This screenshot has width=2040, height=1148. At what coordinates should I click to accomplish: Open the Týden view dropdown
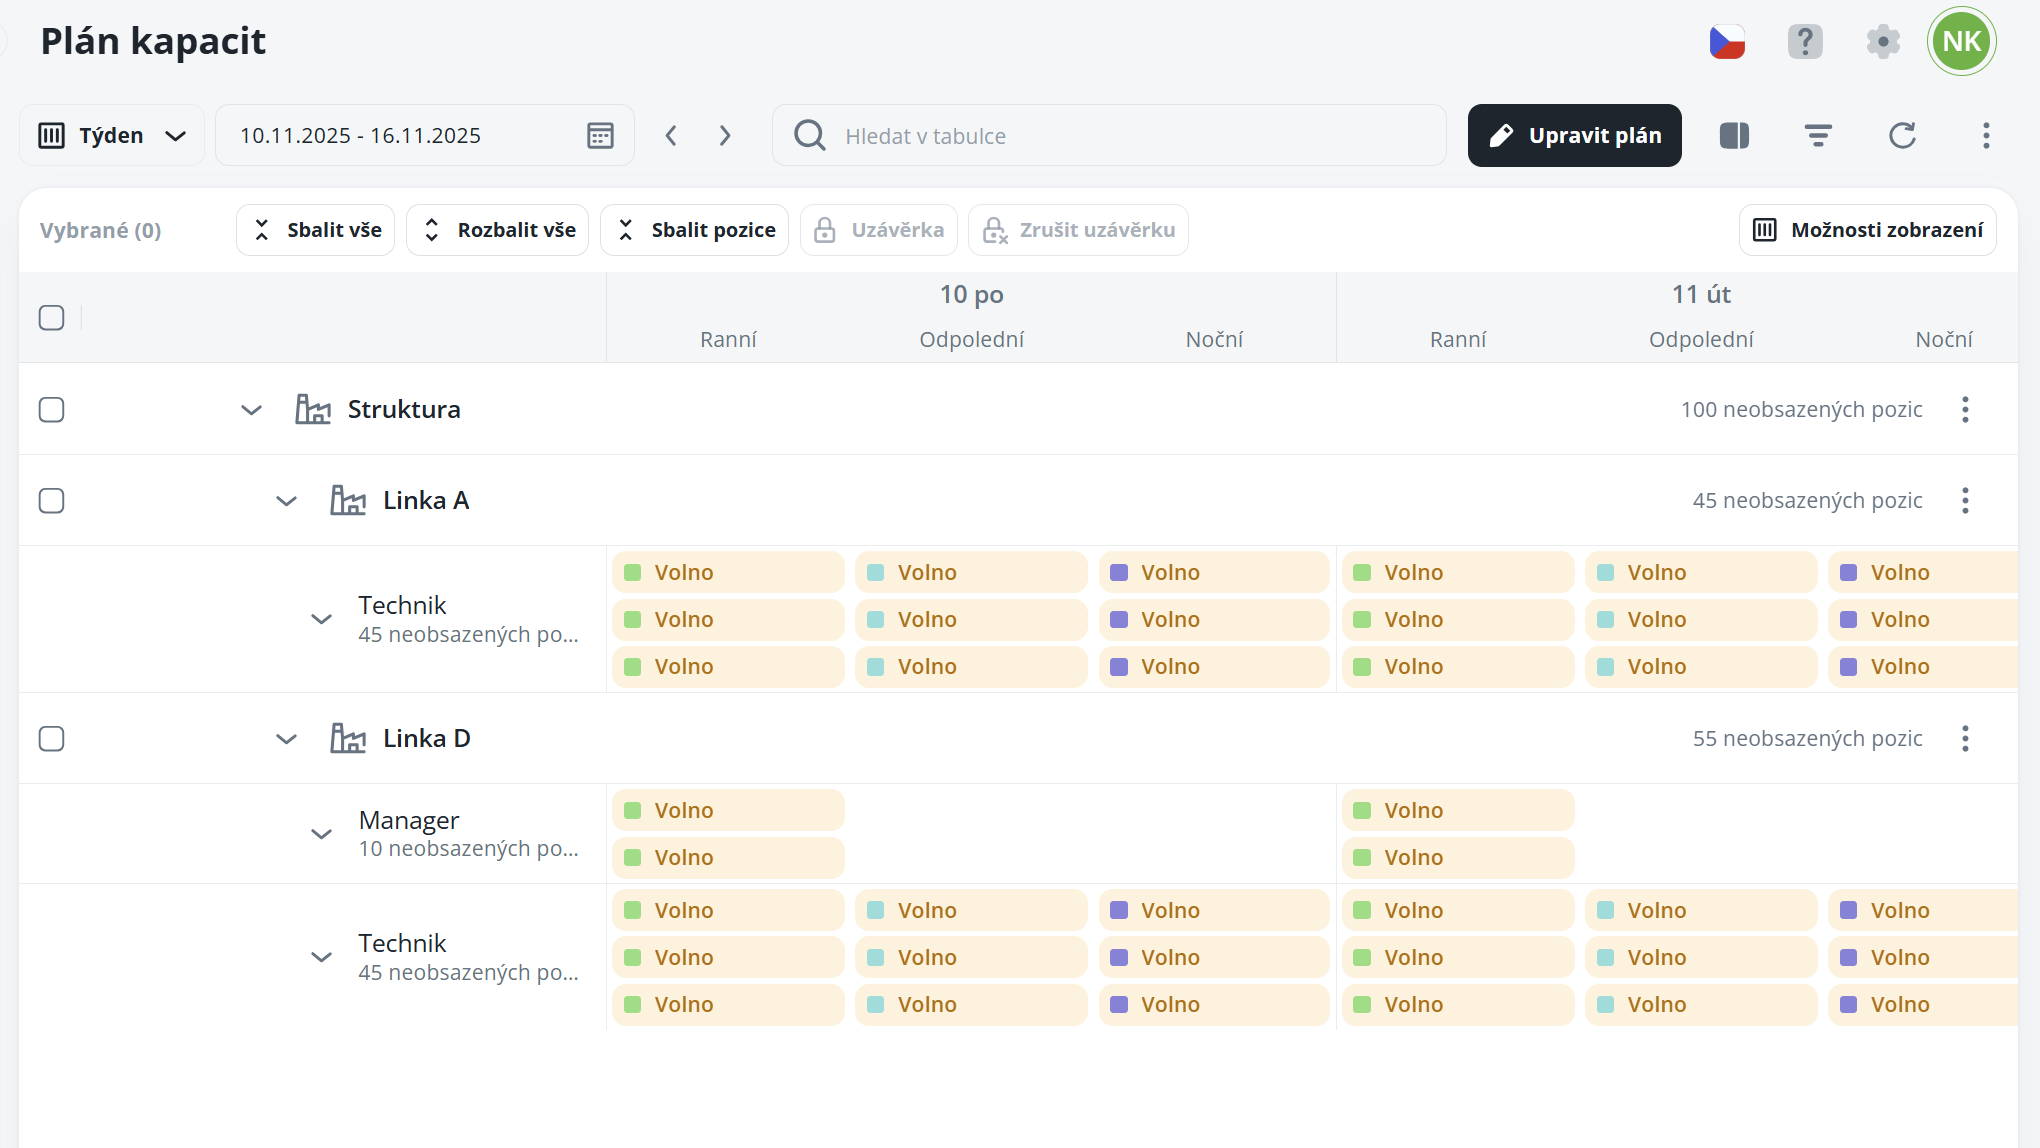click(x=112, y=136)
